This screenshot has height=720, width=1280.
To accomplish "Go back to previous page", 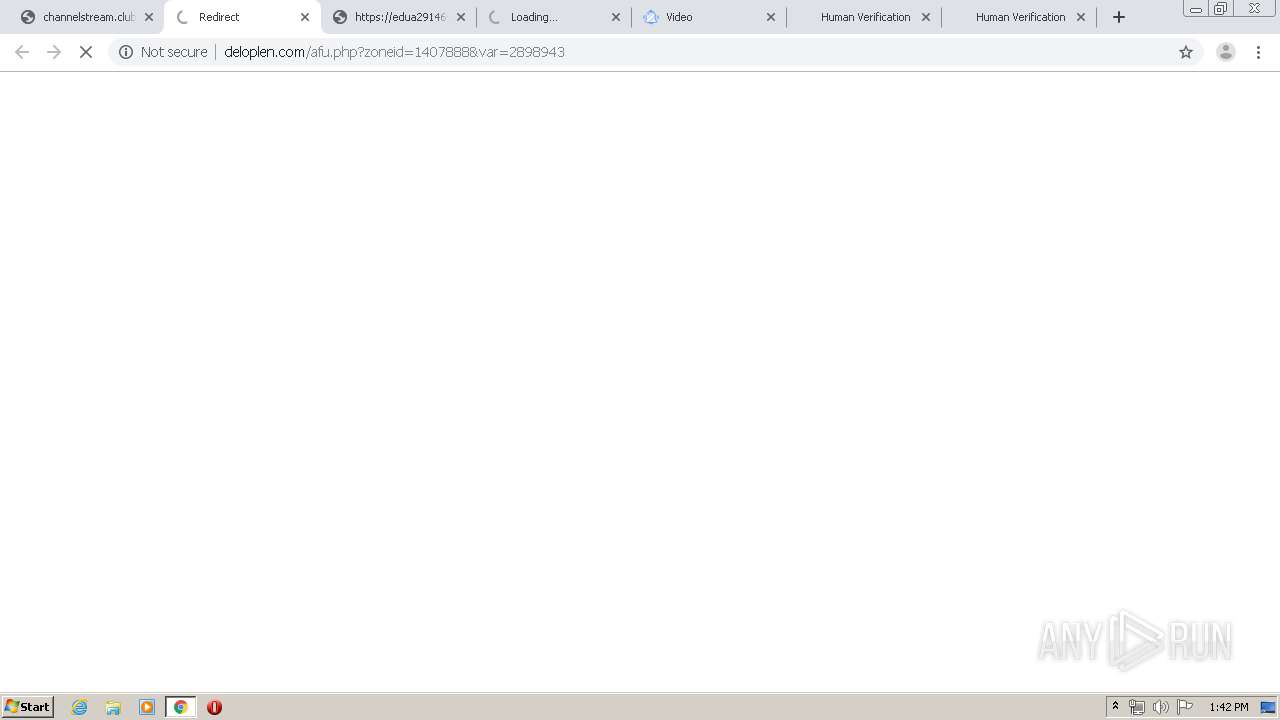I will [x=22, y=52].
